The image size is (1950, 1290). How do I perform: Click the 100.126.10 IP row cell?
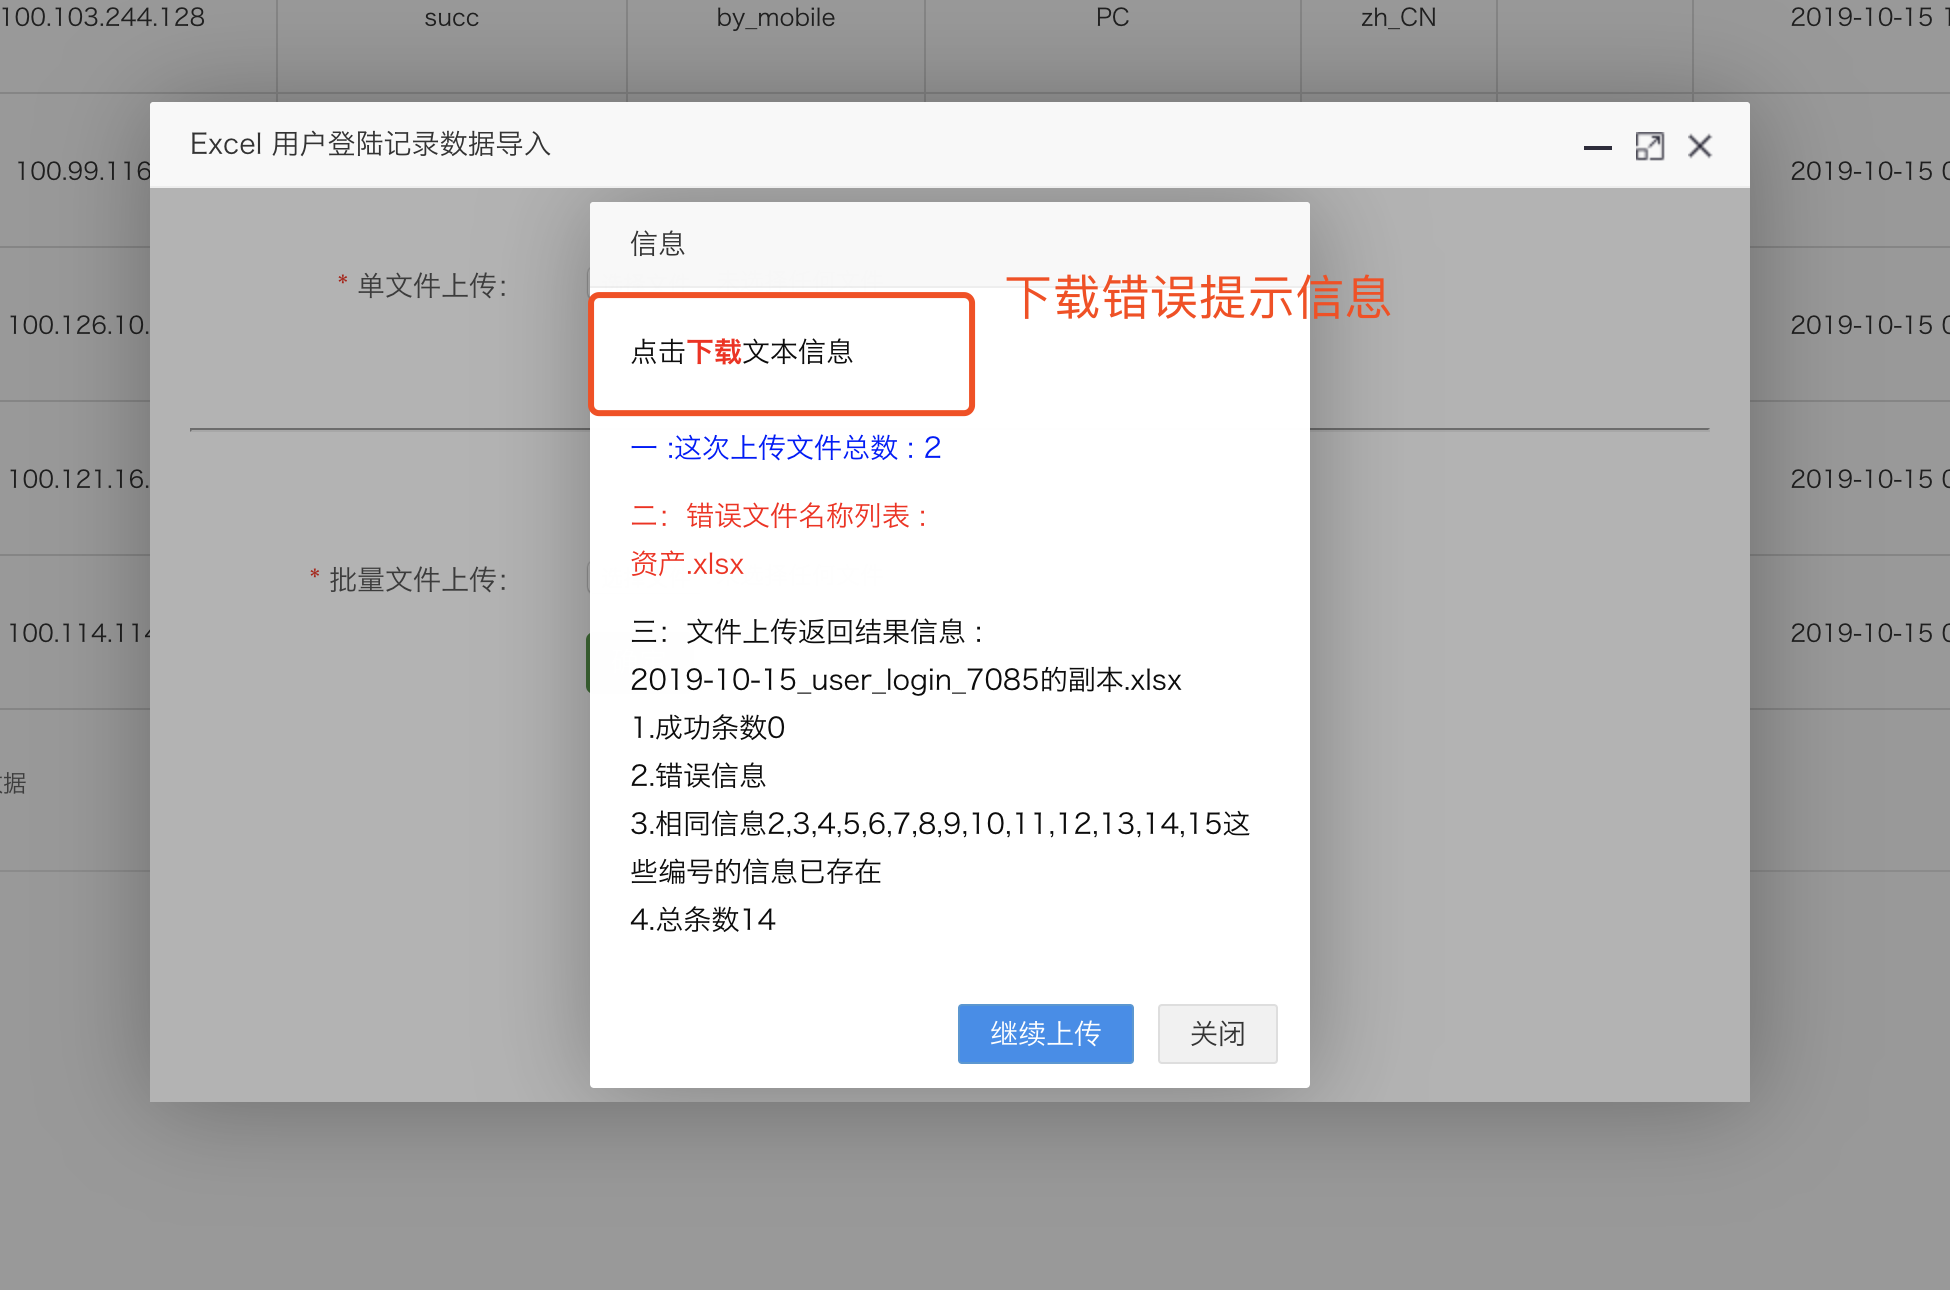[x=78, y=325]
